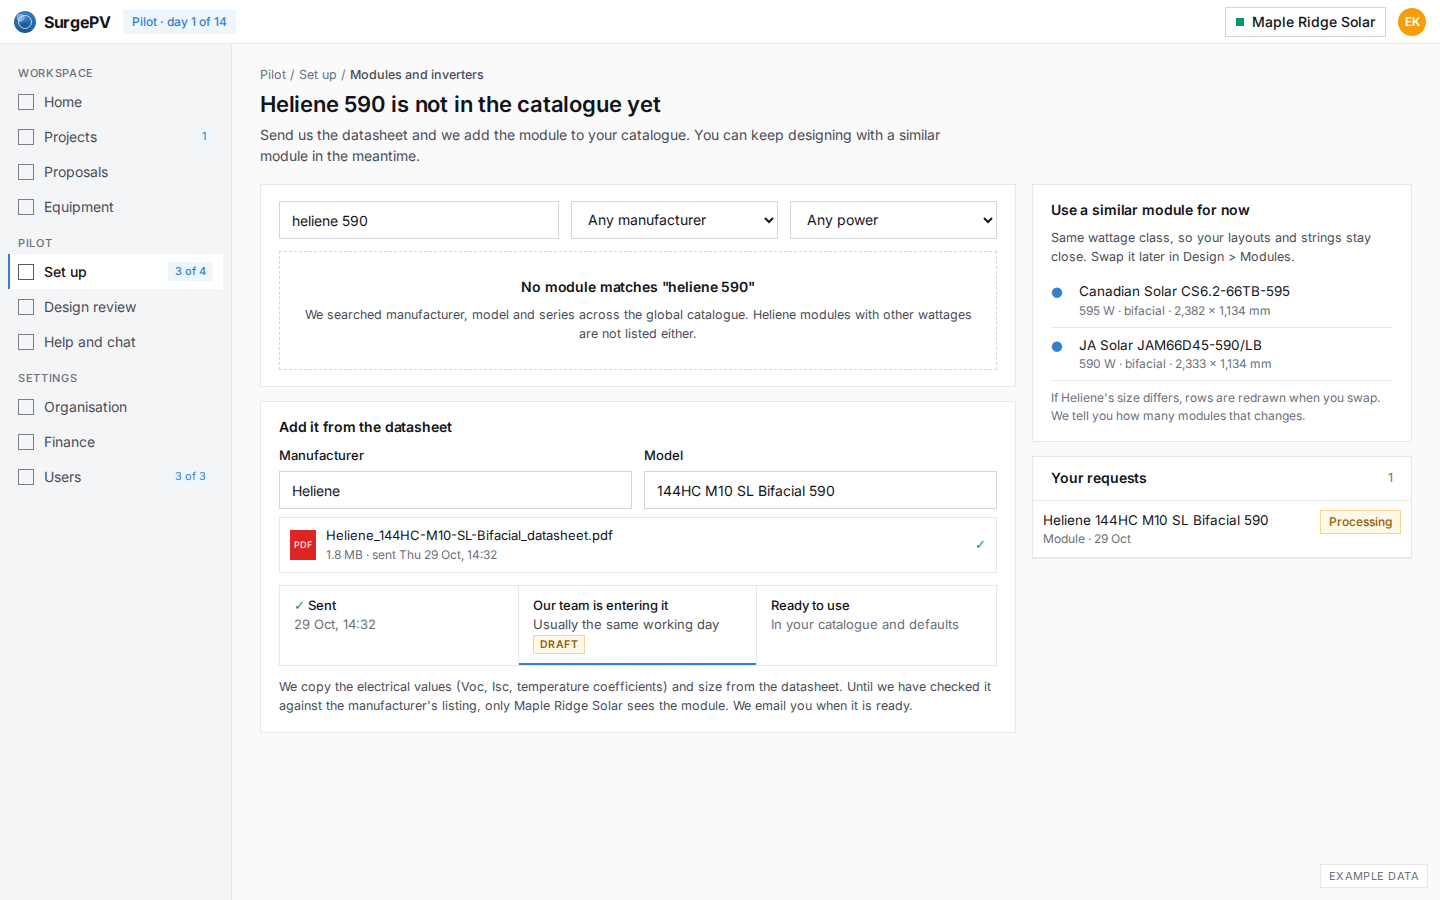
Task: Click the module search field
Action: coord(419,220)
